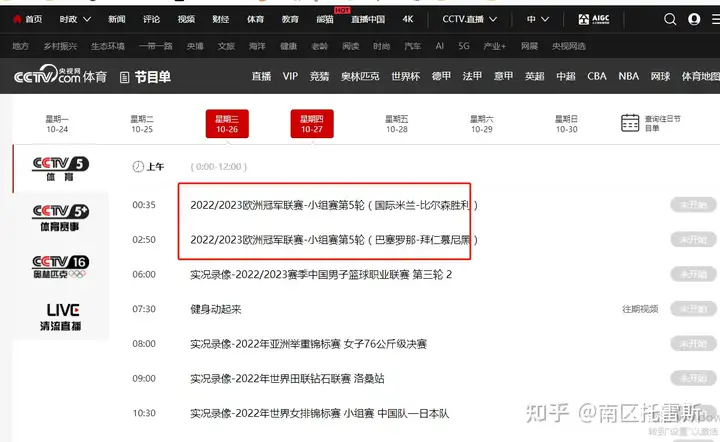Image resolution: width=720 pixels, height=442 pixels.
Task: Click 未开始 button for the 09:00 program
Action: point(693,379)
